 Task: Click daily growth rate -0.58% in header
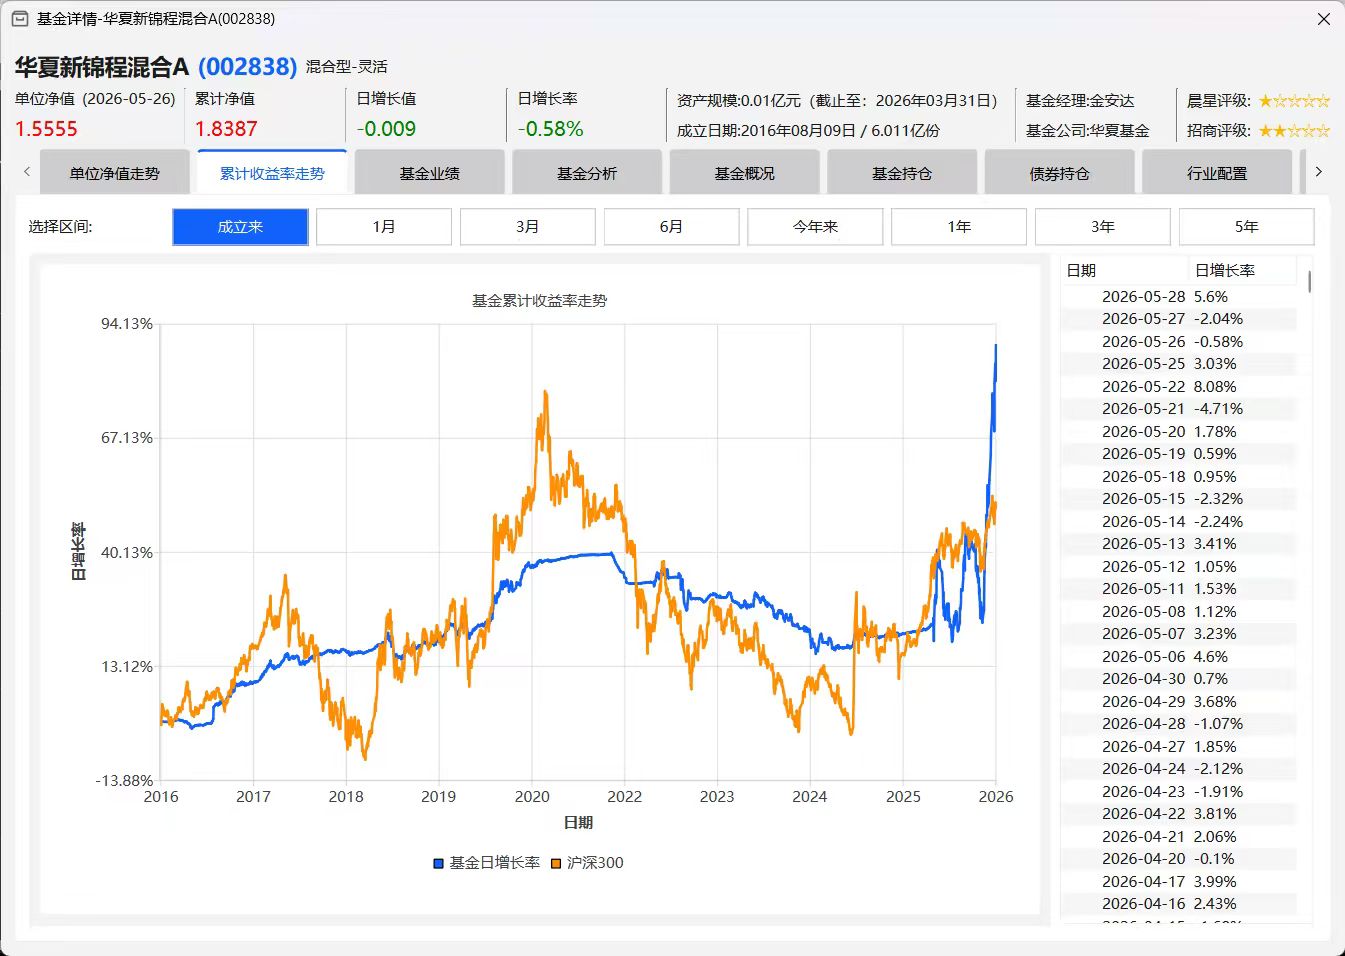click(x=550, y=129)
